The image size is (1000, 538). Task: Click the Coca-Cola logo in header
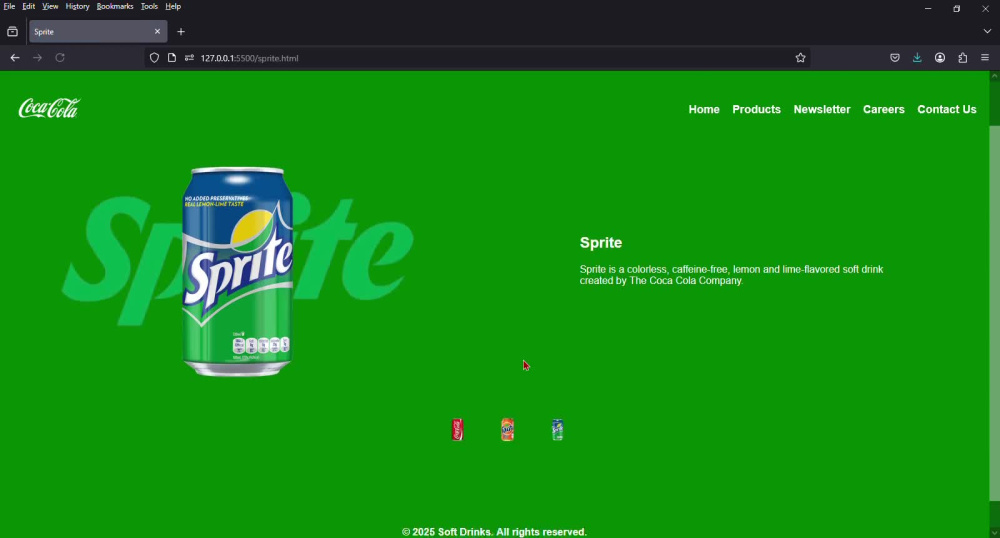[49, 108]
